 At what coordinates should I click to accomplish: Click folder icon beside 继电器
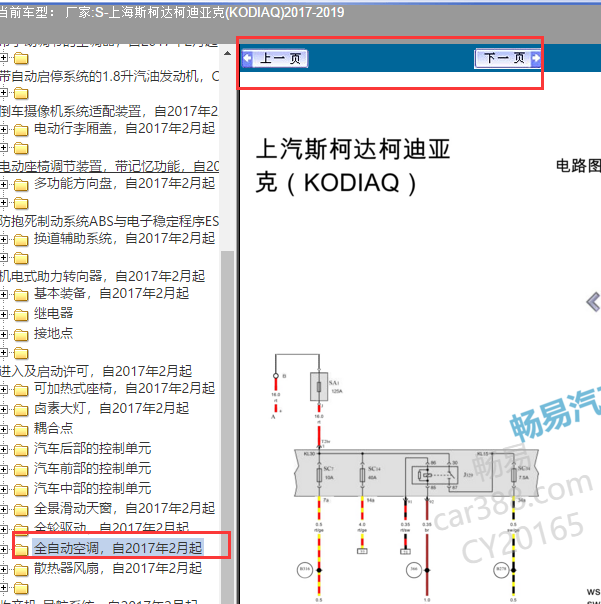[x=21, y=315]
